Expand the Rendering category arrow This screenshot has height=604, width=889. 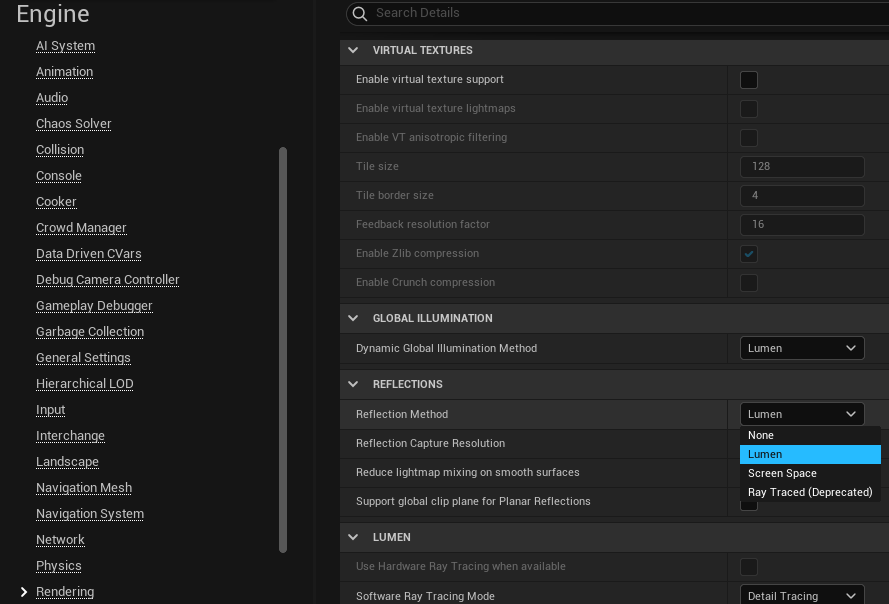tap(24, 592)
